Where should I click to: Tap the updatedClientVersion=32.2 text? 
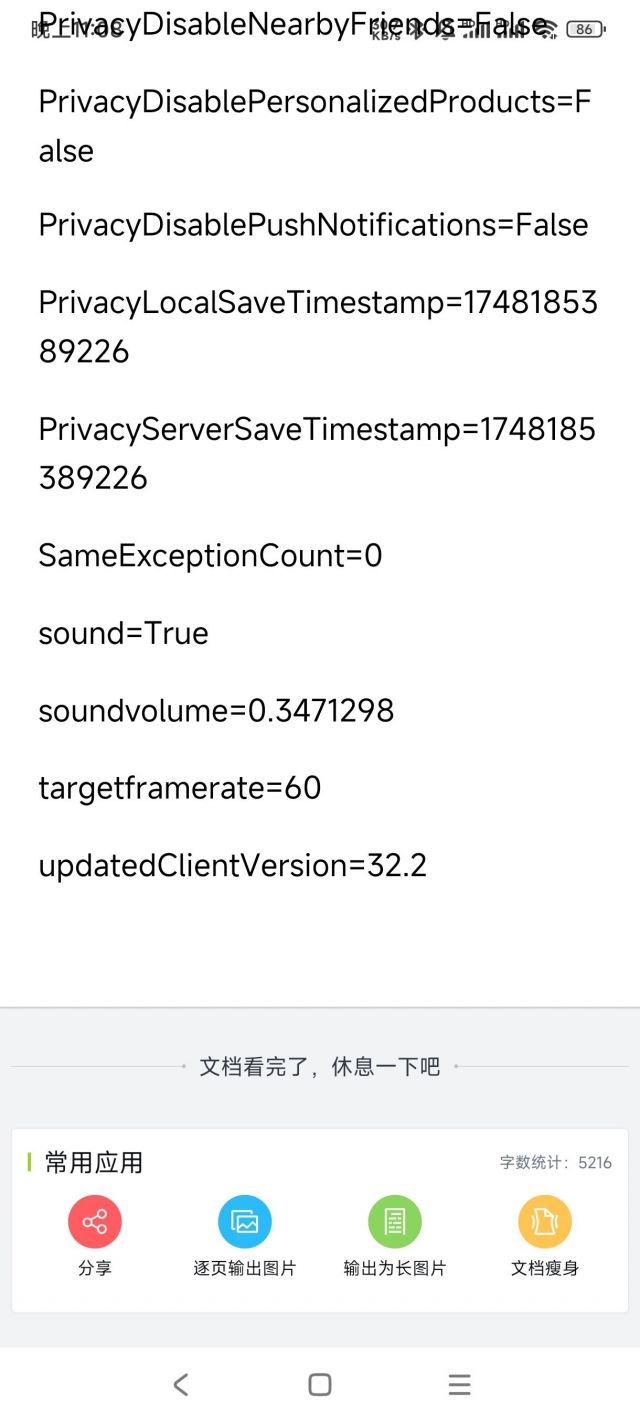click(x=232, y=866)
